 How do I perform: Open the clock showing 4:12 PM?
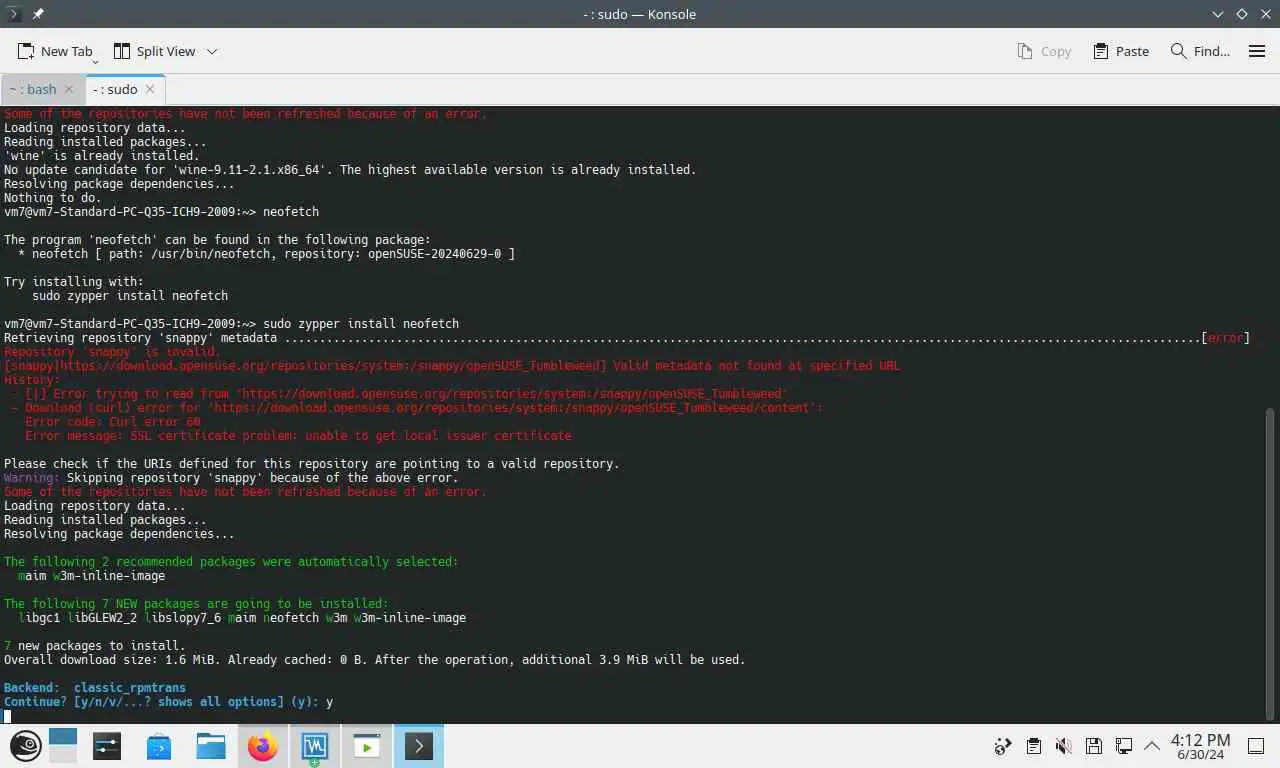(x=1200, y=747)
